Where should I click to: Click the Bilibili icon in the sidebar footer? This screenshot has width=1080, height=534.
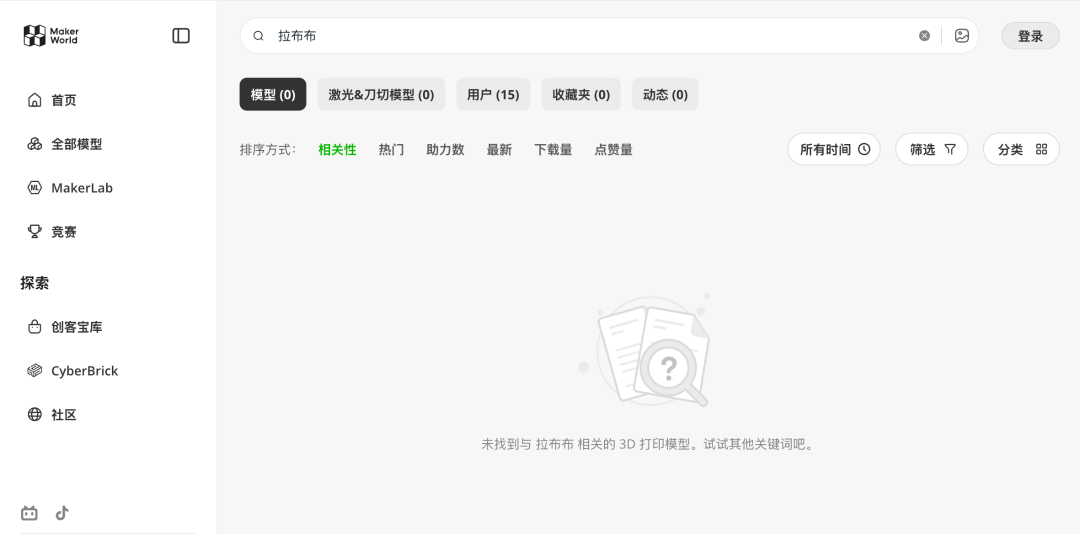[30, 513]
